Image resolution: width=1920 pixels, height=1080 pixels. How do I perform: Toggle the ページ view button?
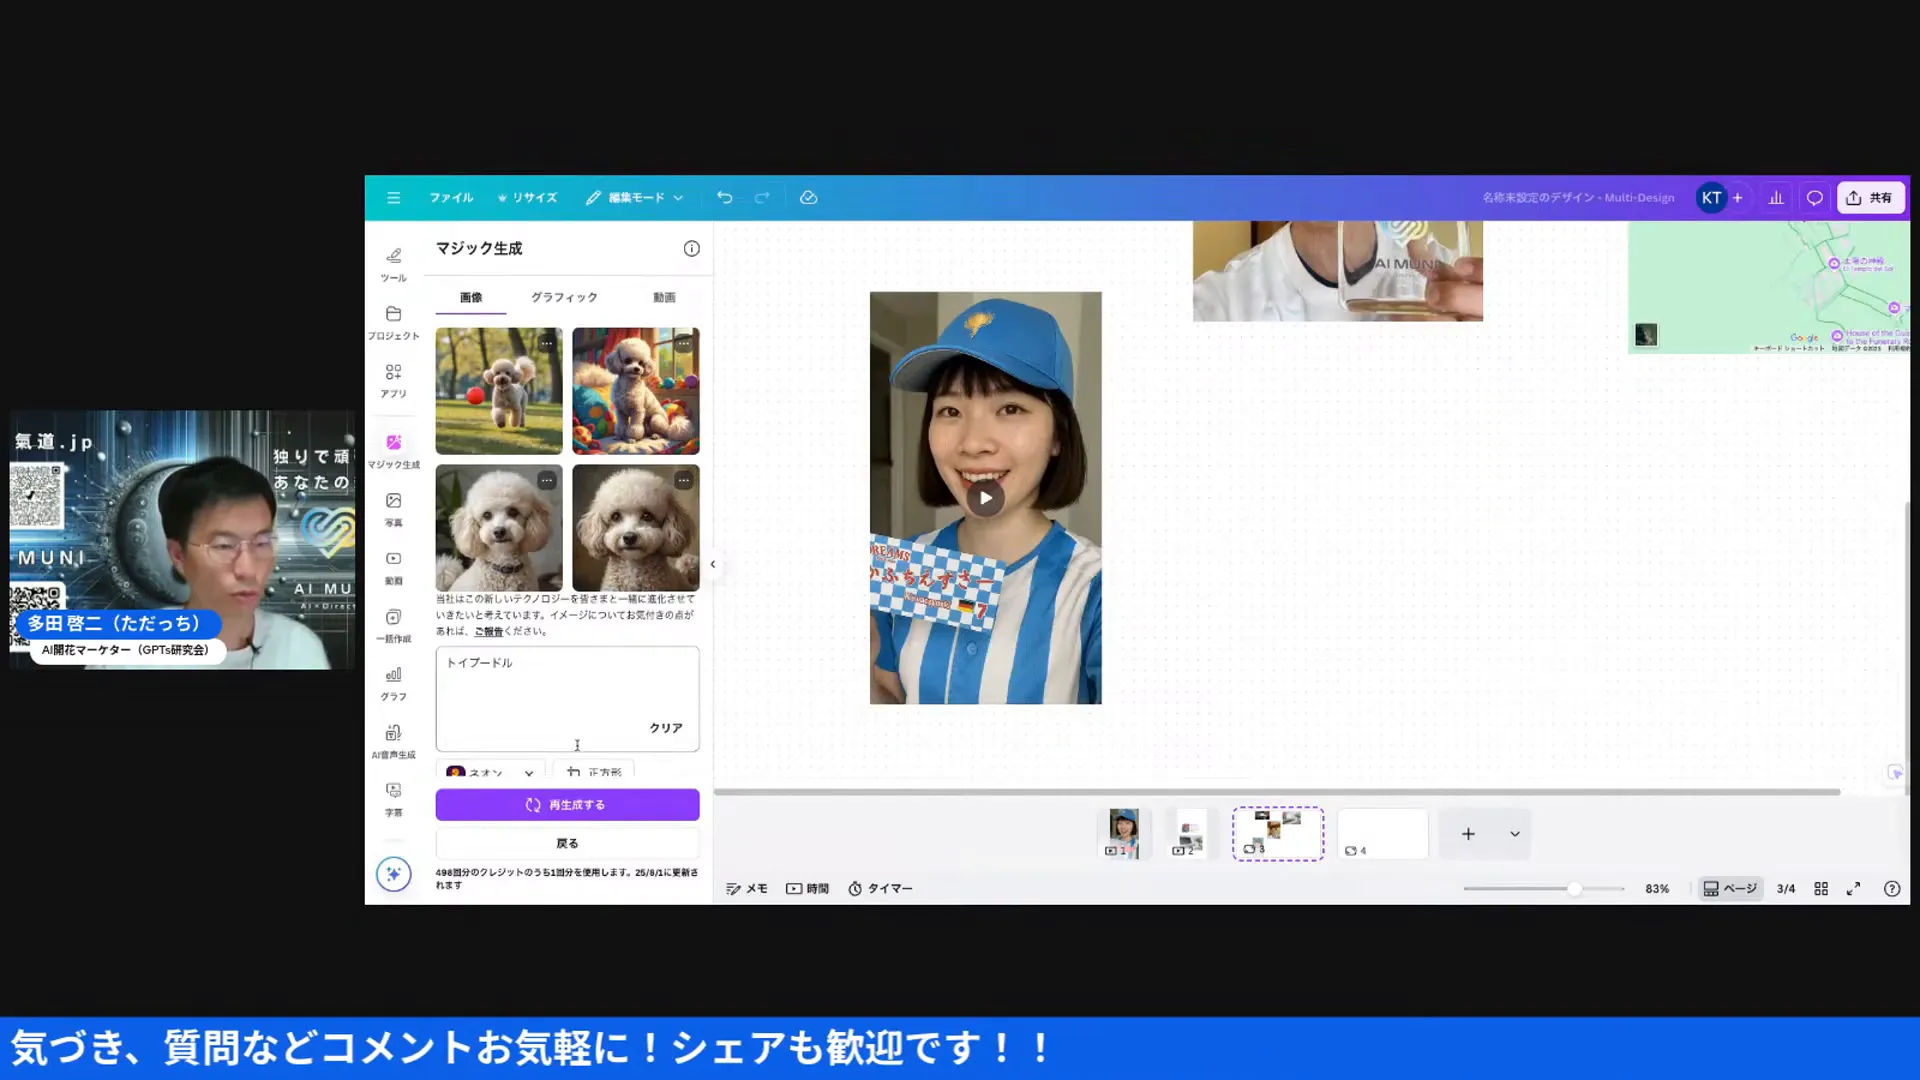[x=1730, y=889]
